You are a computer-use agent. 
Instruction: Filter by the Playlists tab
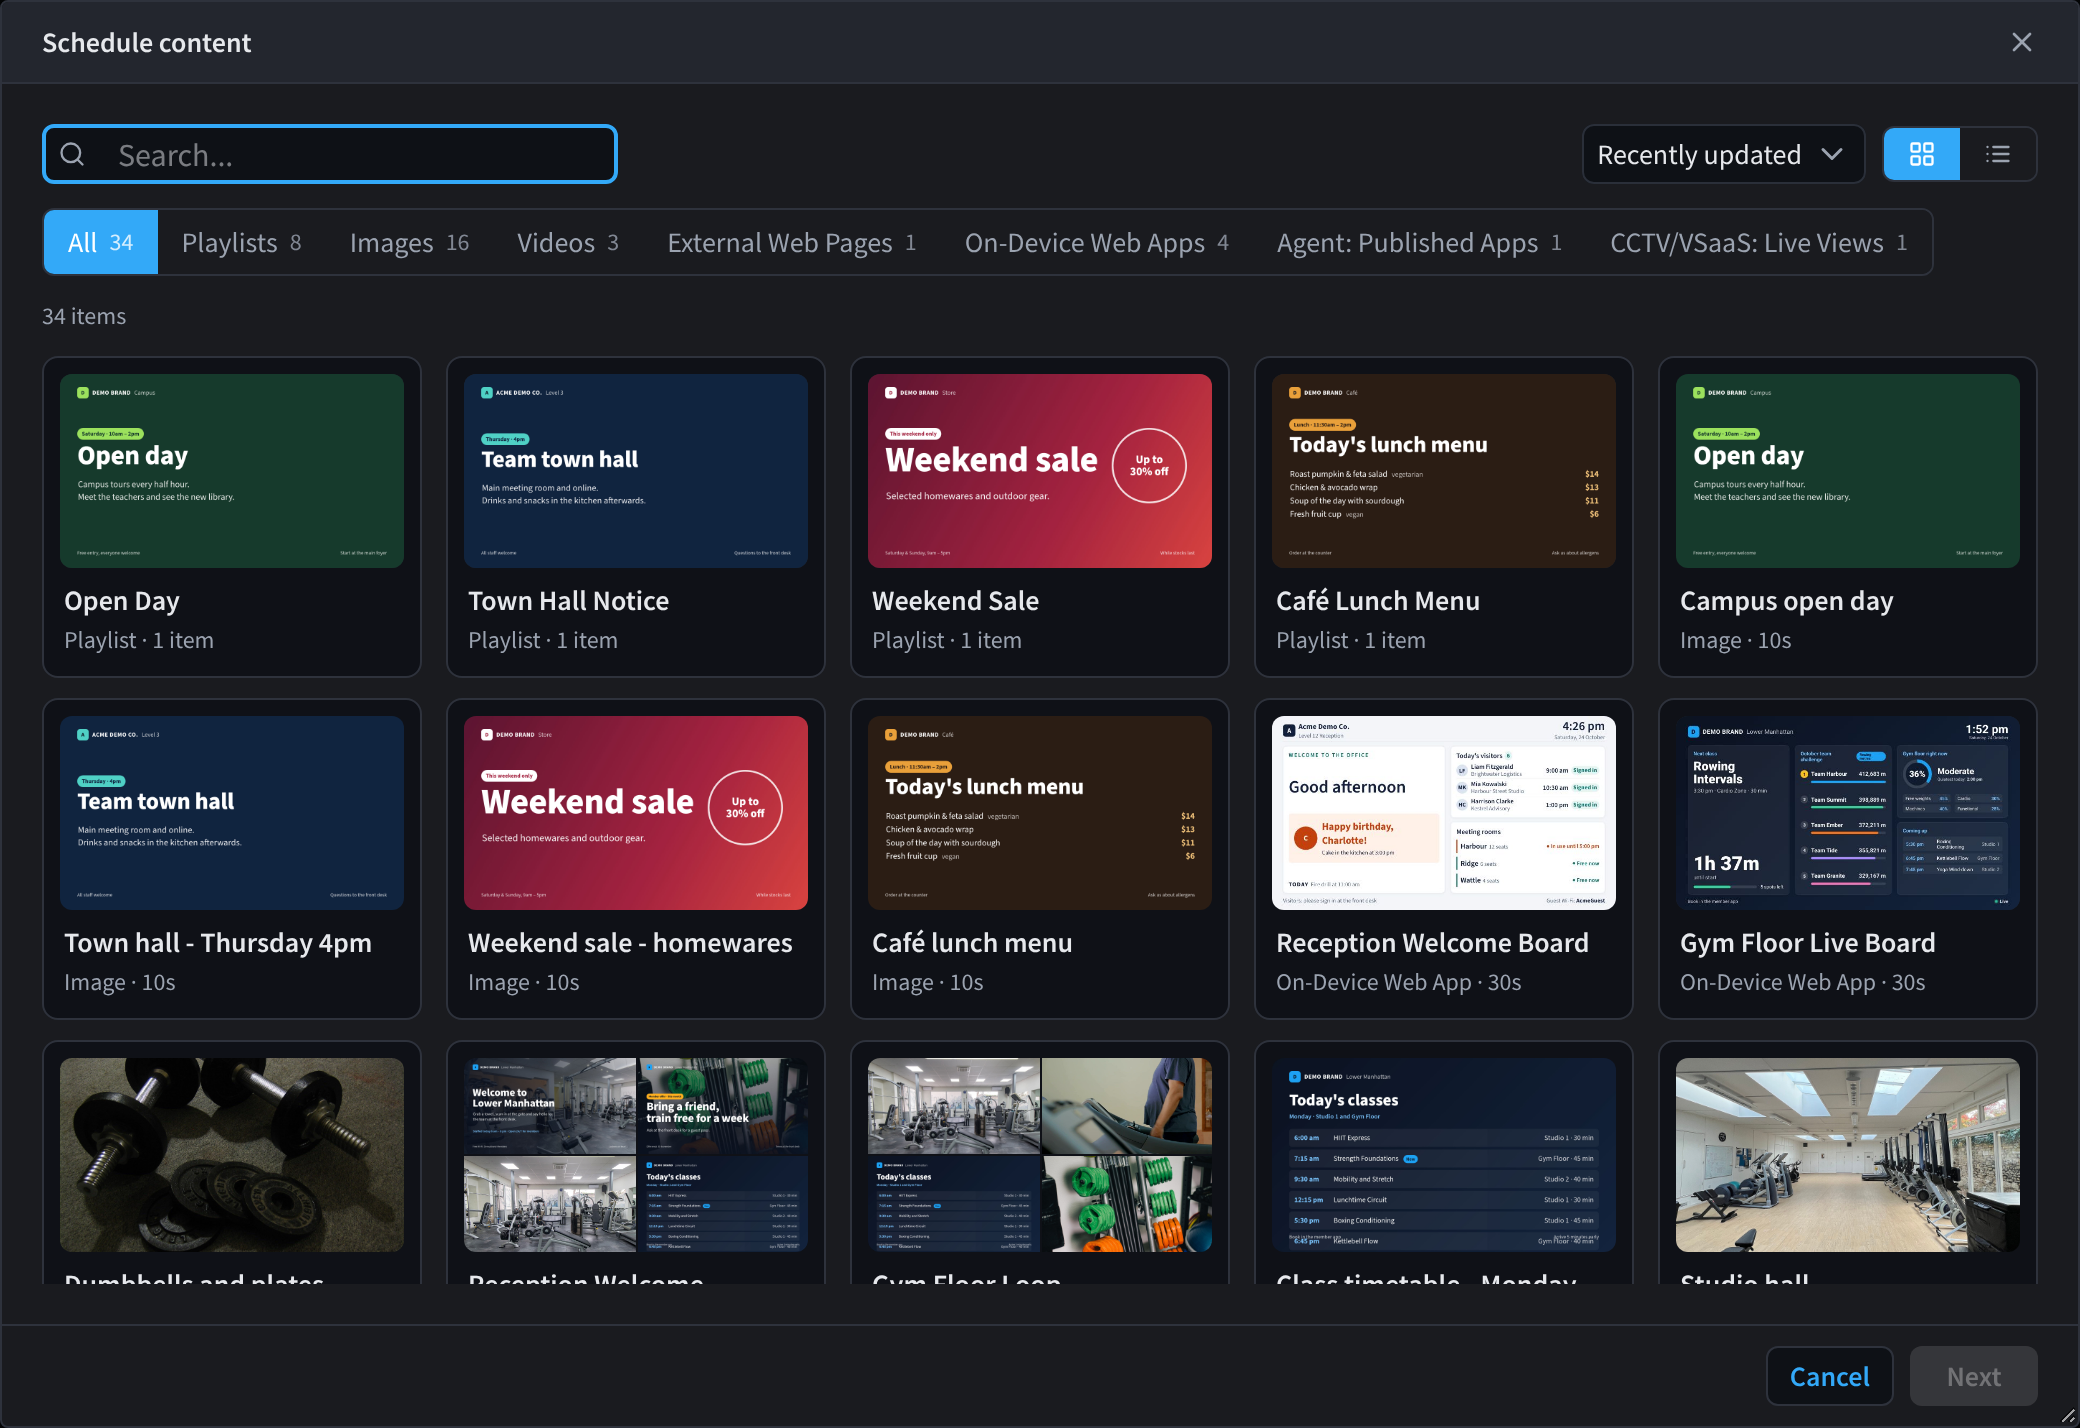click(x=241, y=242)
